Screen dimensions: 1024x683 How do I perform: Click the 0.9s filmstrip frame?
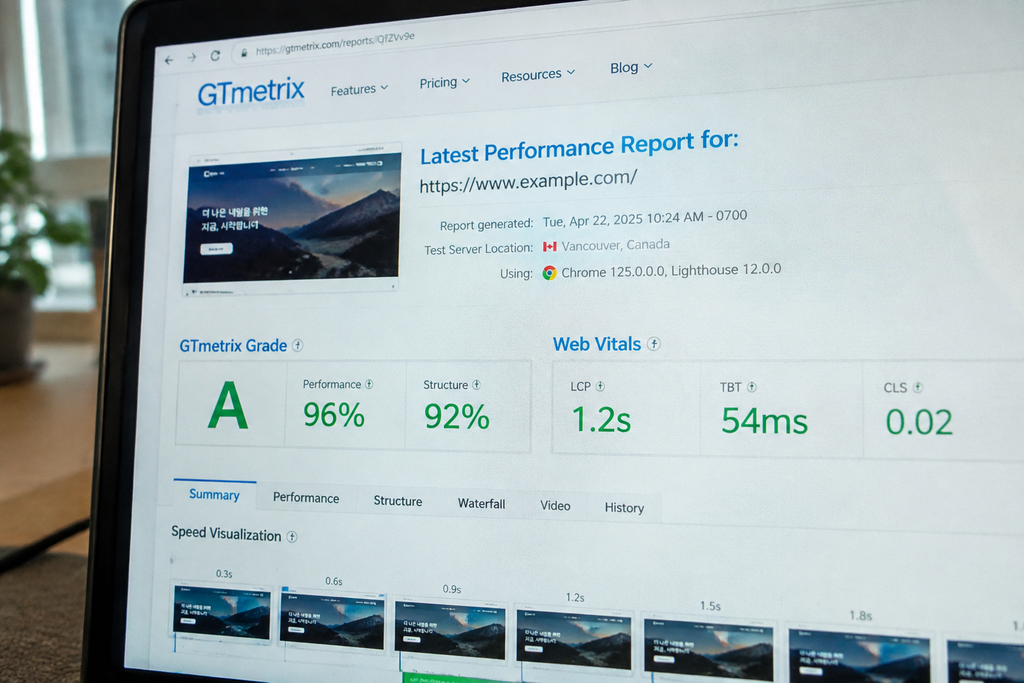coord(450,629)
